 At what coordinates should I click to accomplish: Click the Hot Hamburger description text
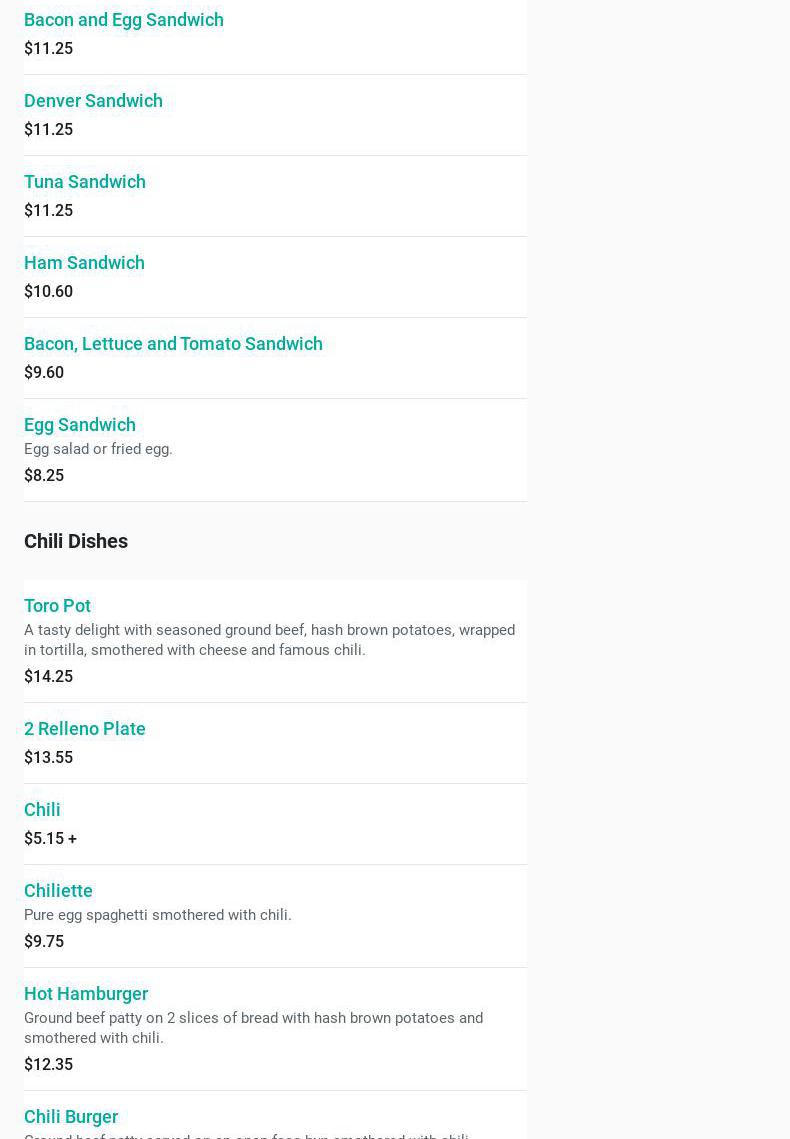pyautogui.click(x=253, y=1028)
